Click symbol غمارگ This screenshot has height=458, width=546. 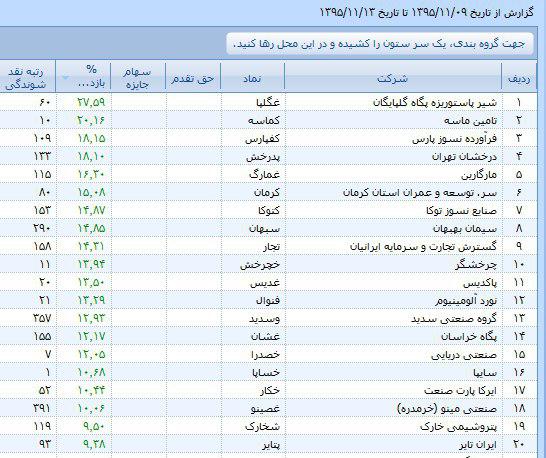[264, 174]
